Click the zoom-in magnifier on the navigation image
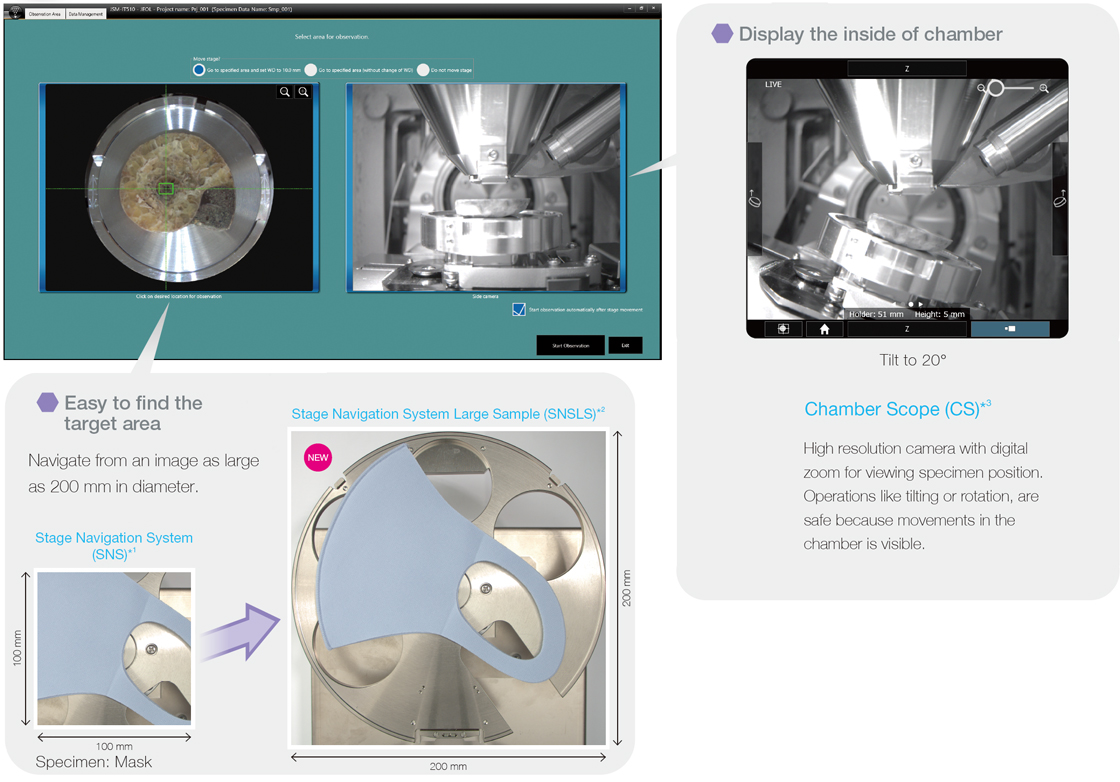The image size is (1120, 782). 304,92
